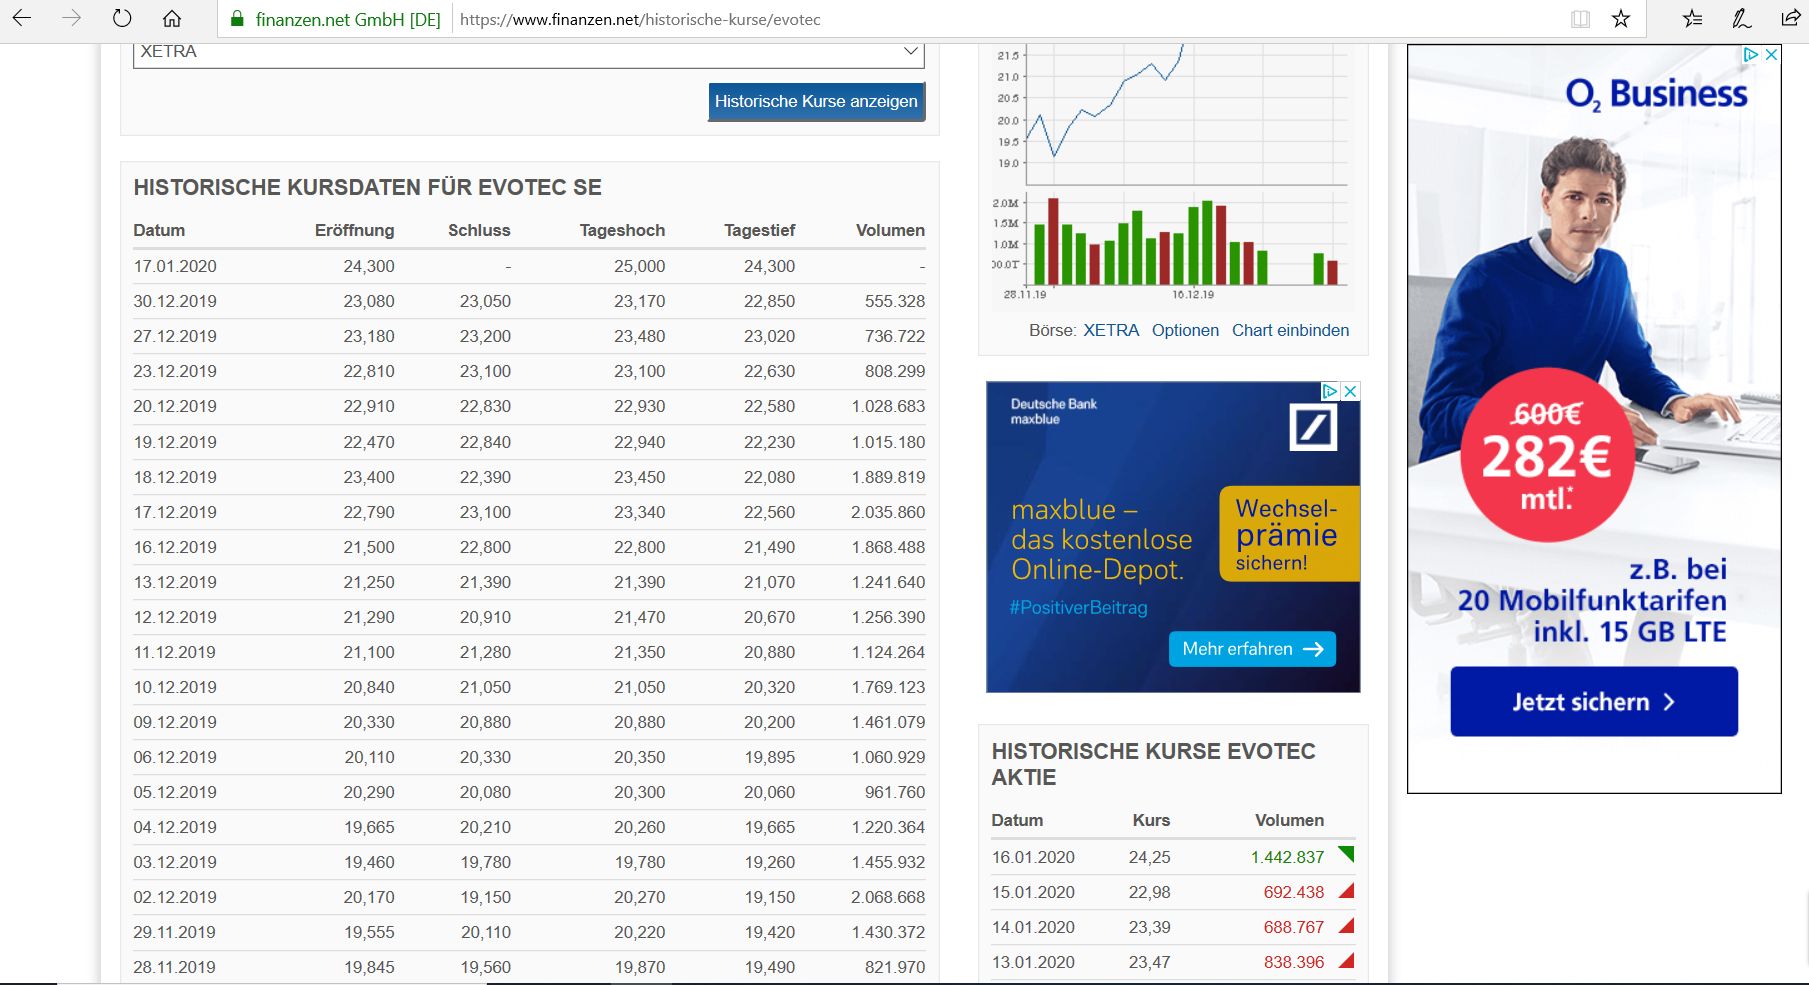Add this page to favorites with star
Viewport: 1809px width, 985px height.
pos(1621,19)
